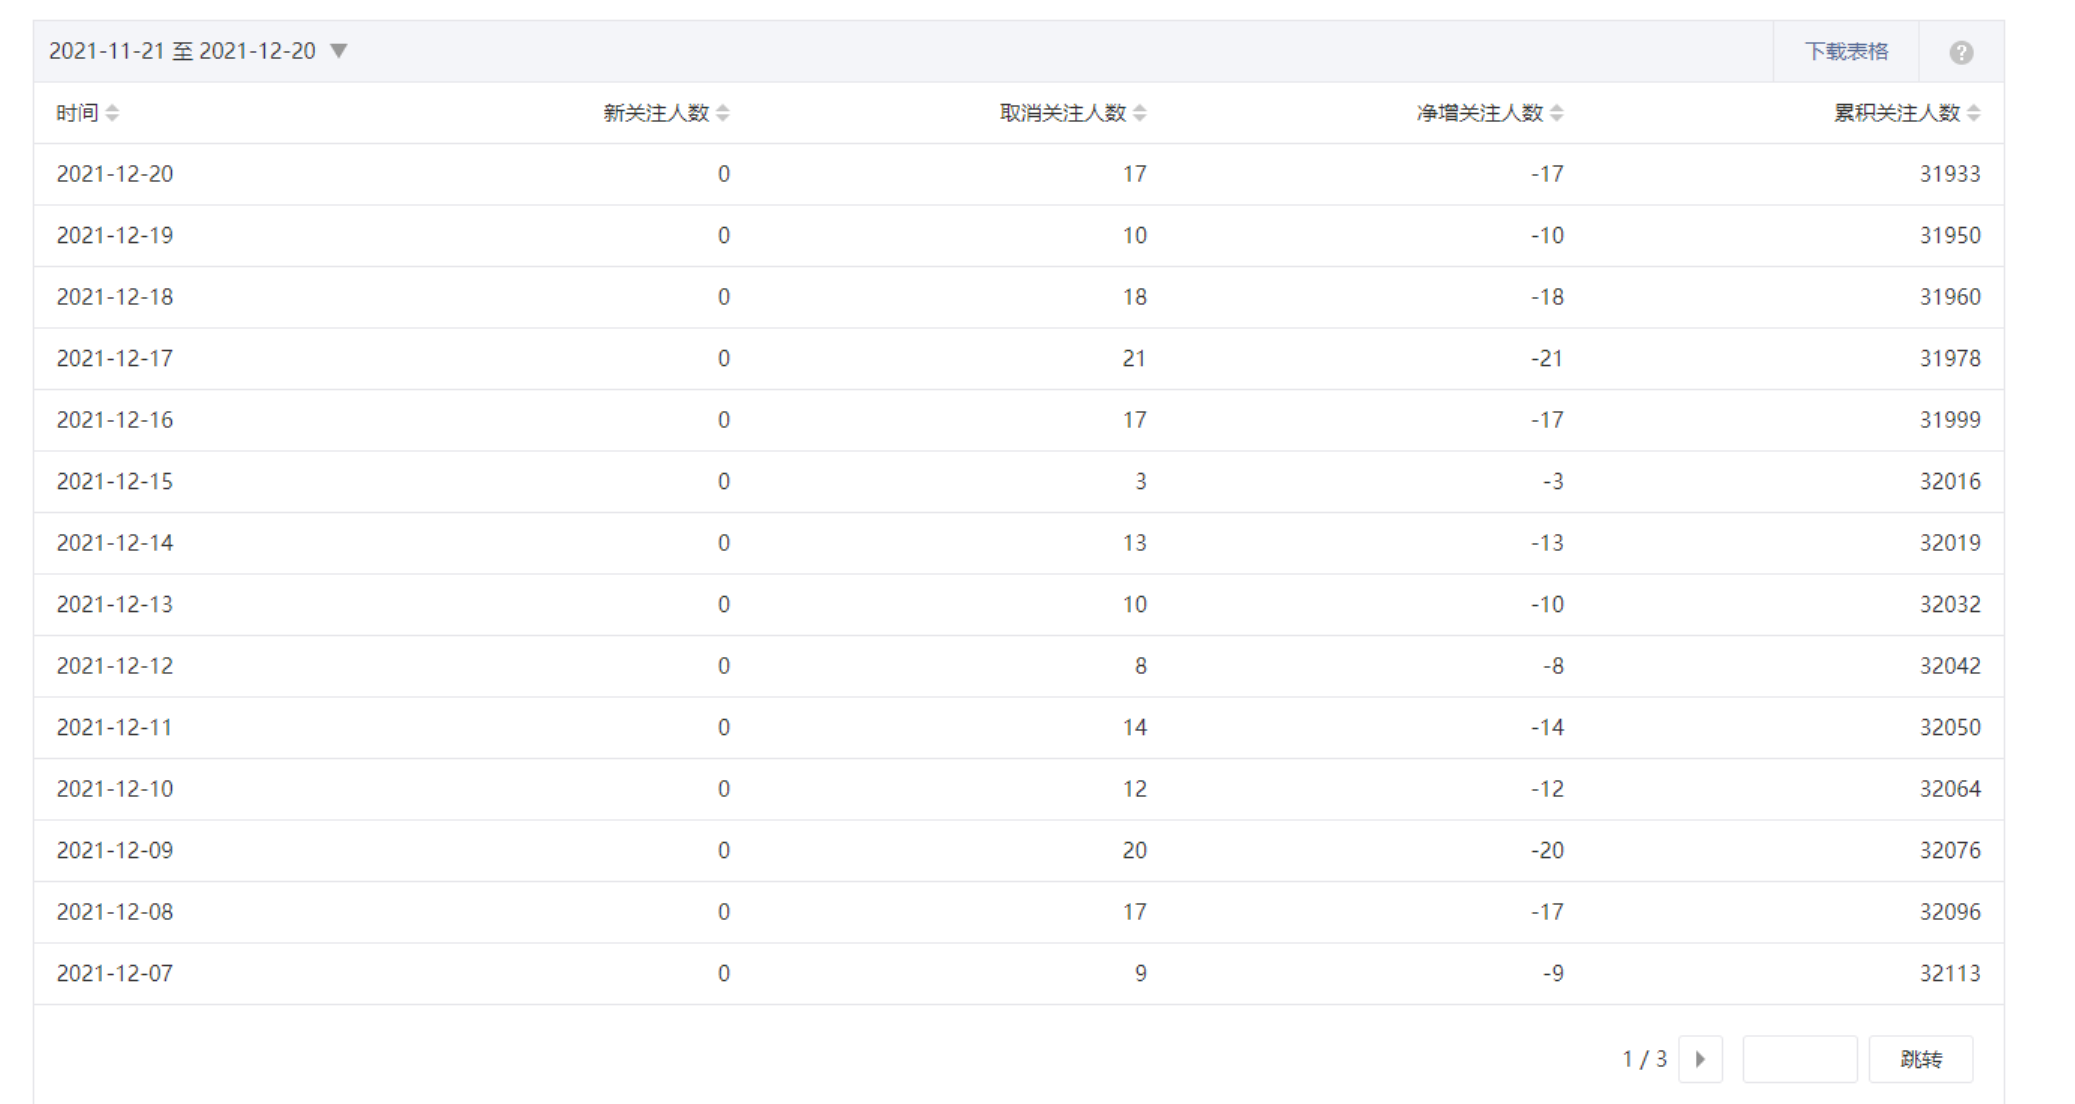Select the 2021-12-18 date cell
Screen dimensions: 2075x1104
115,297
